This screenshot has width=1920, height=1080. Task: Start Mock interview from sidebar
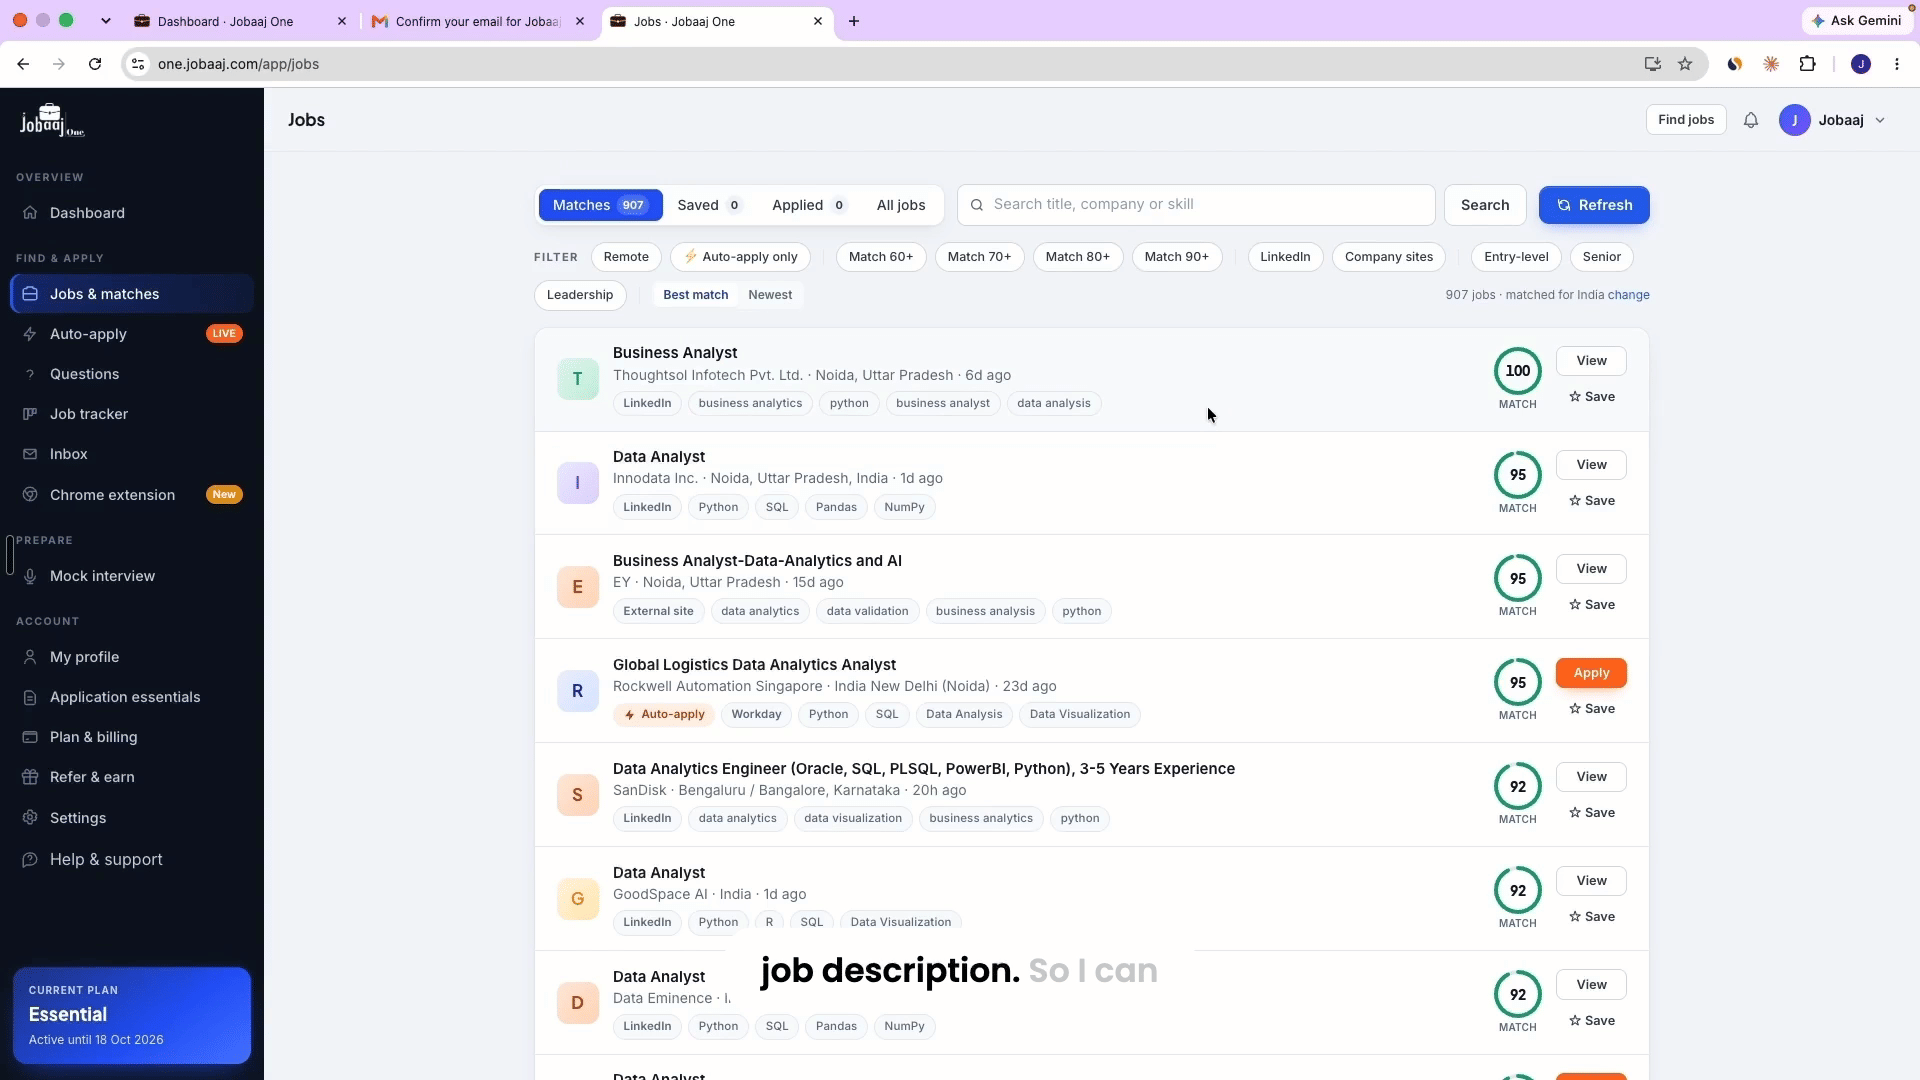pyautogui.click(x=131, y=576)
